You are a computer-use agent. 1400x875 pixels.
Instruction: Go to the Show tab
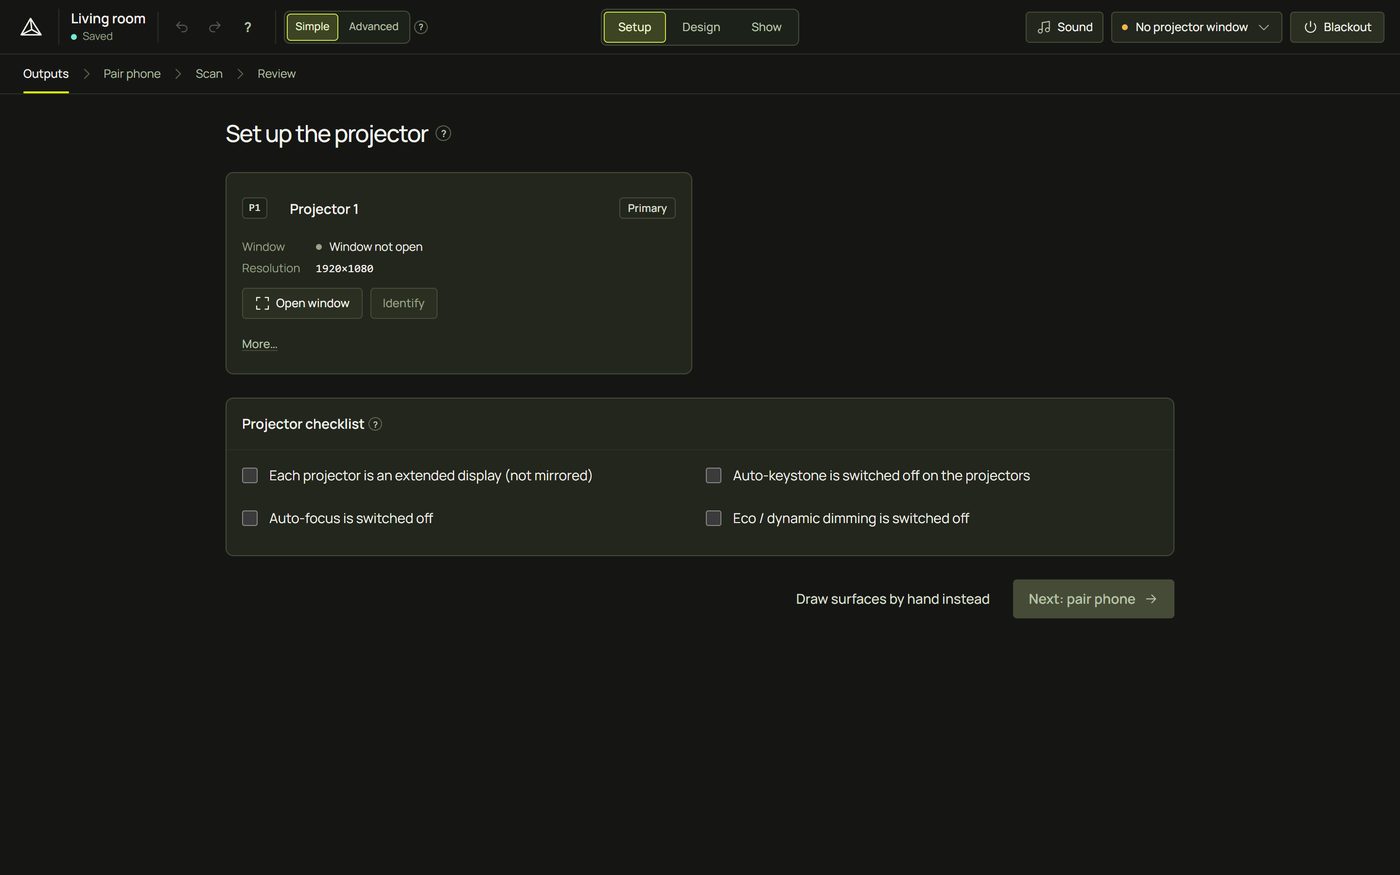tap(766, 27)
